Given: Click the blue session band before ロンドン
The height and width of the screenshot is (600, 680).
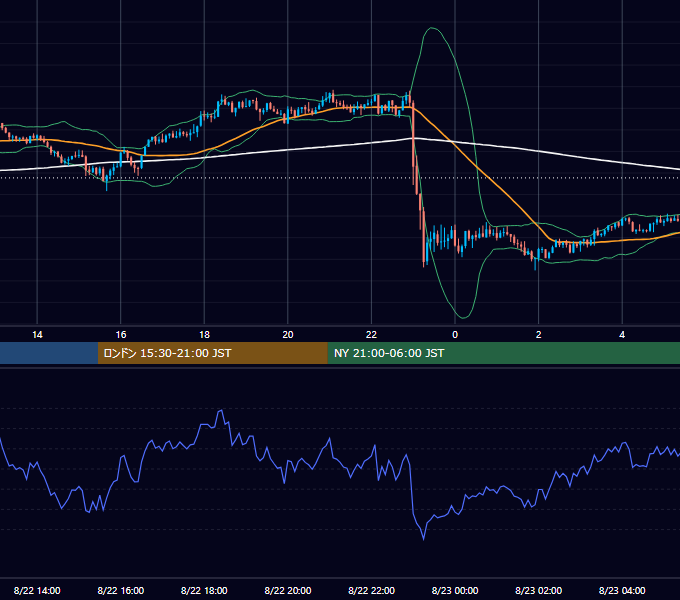Looking at the screenshot, I should pyautogui.click(x=49, y=353).
